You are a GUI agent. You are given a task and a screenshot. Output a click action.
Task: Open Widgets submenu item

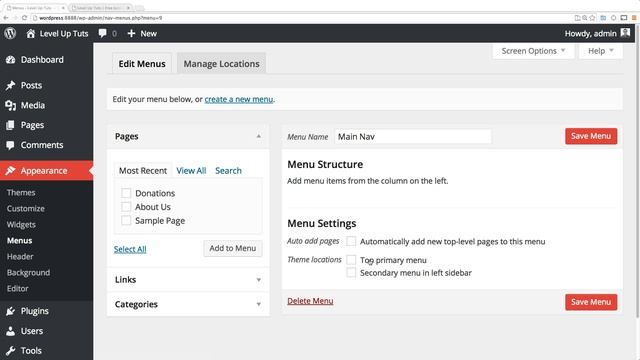tap(21, 224)
